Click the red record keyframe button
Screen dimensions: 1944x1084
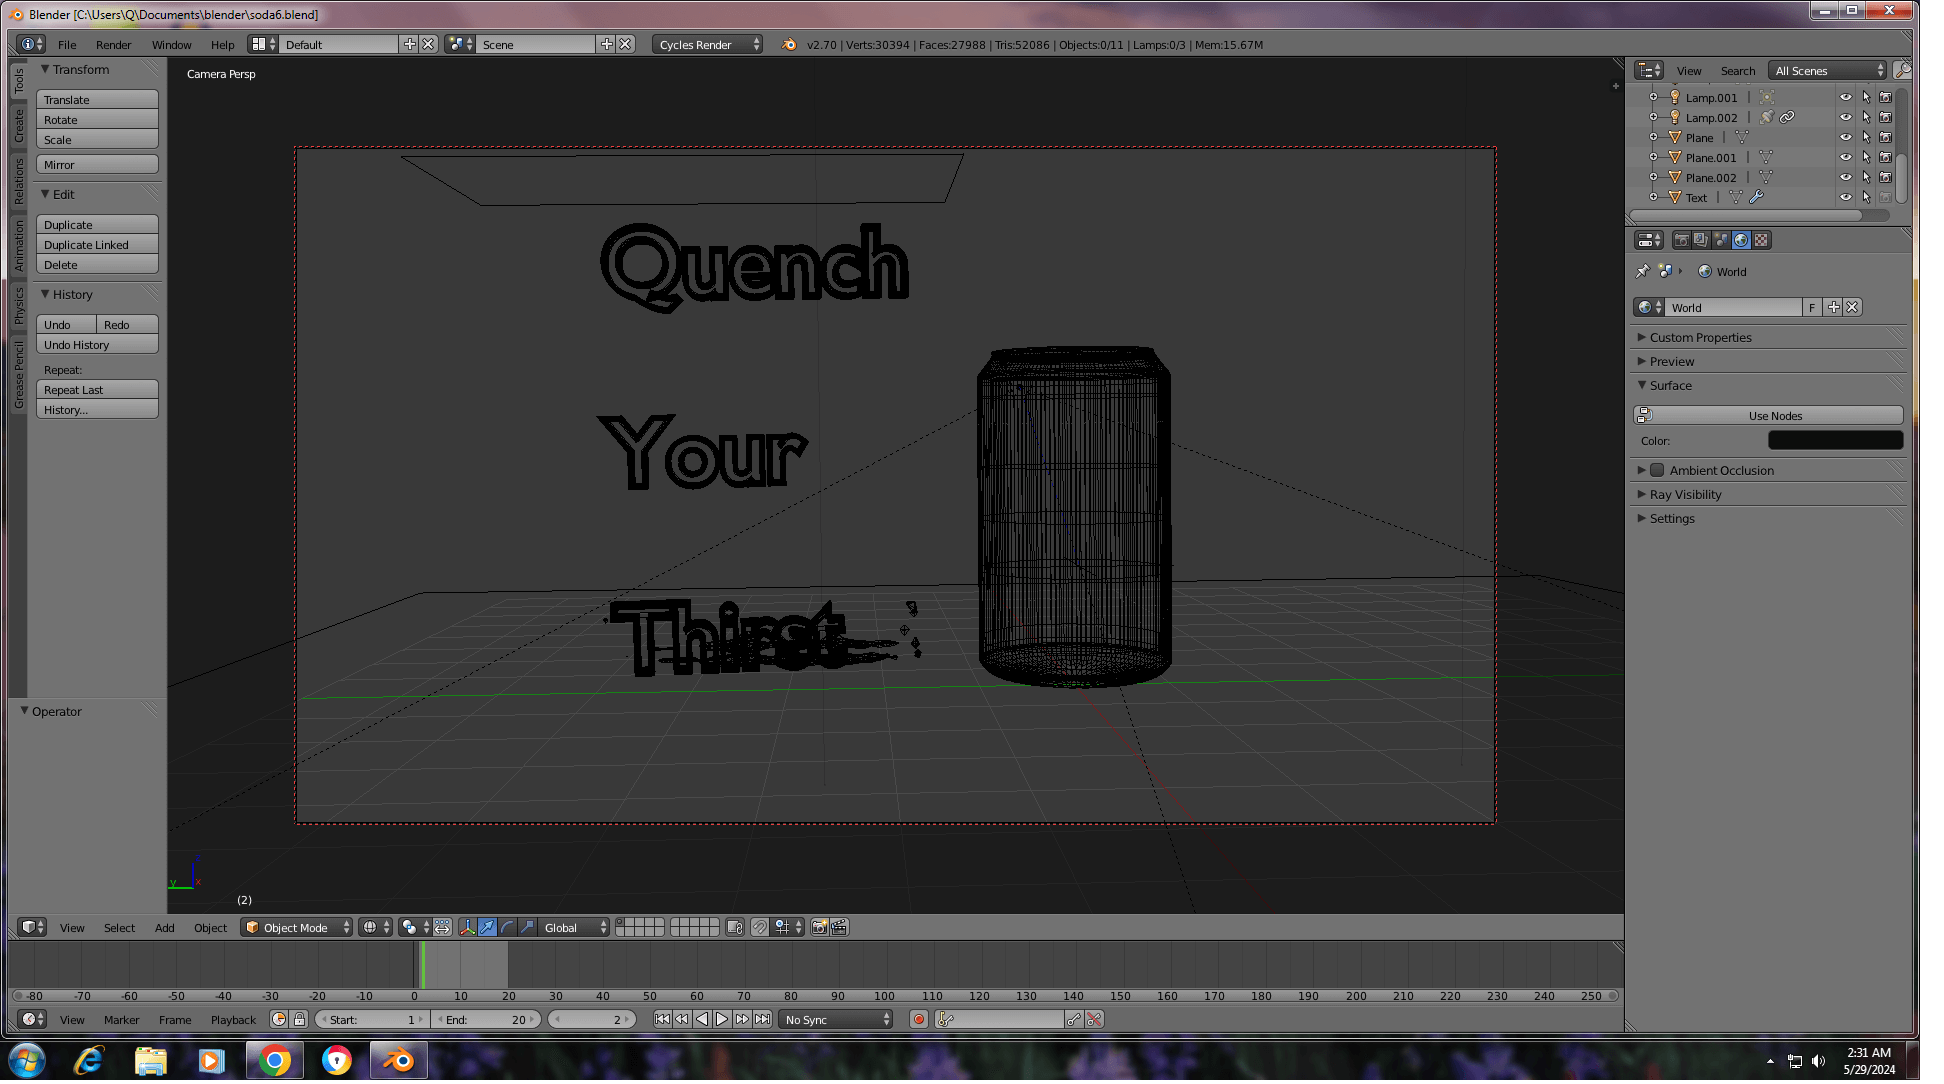tap(919, 1020)
